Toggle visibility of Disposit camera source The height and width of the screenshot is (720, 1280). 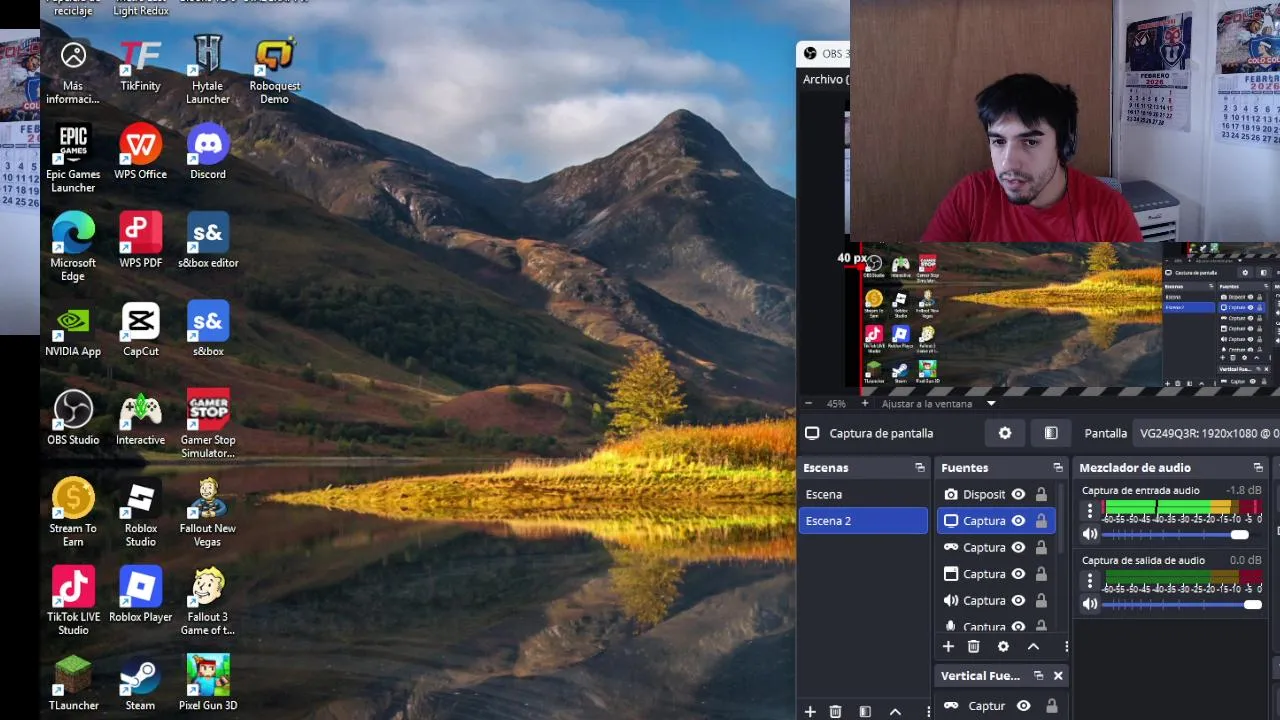tap(1018, 494)
